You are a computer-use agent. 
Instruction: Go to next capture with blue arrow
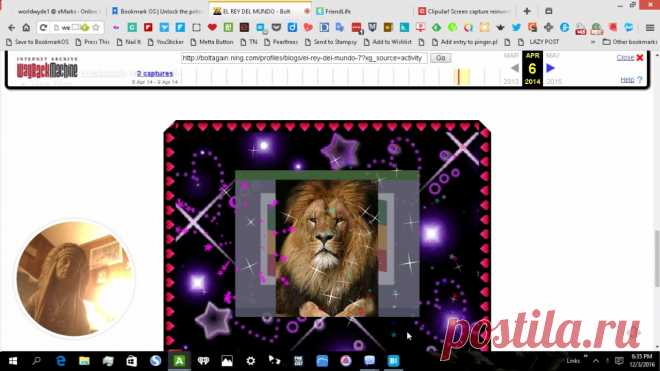(x=550, y=68)
